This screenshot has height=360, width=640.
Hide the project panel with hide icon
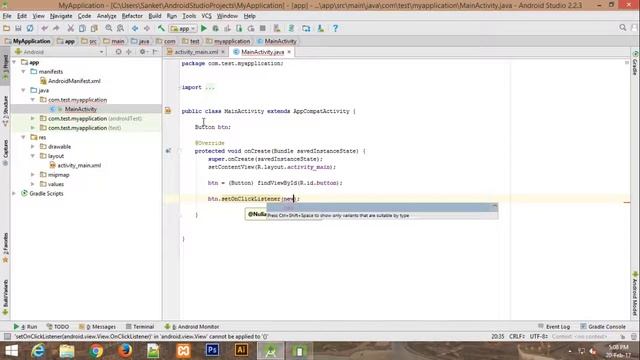(155, 52)
